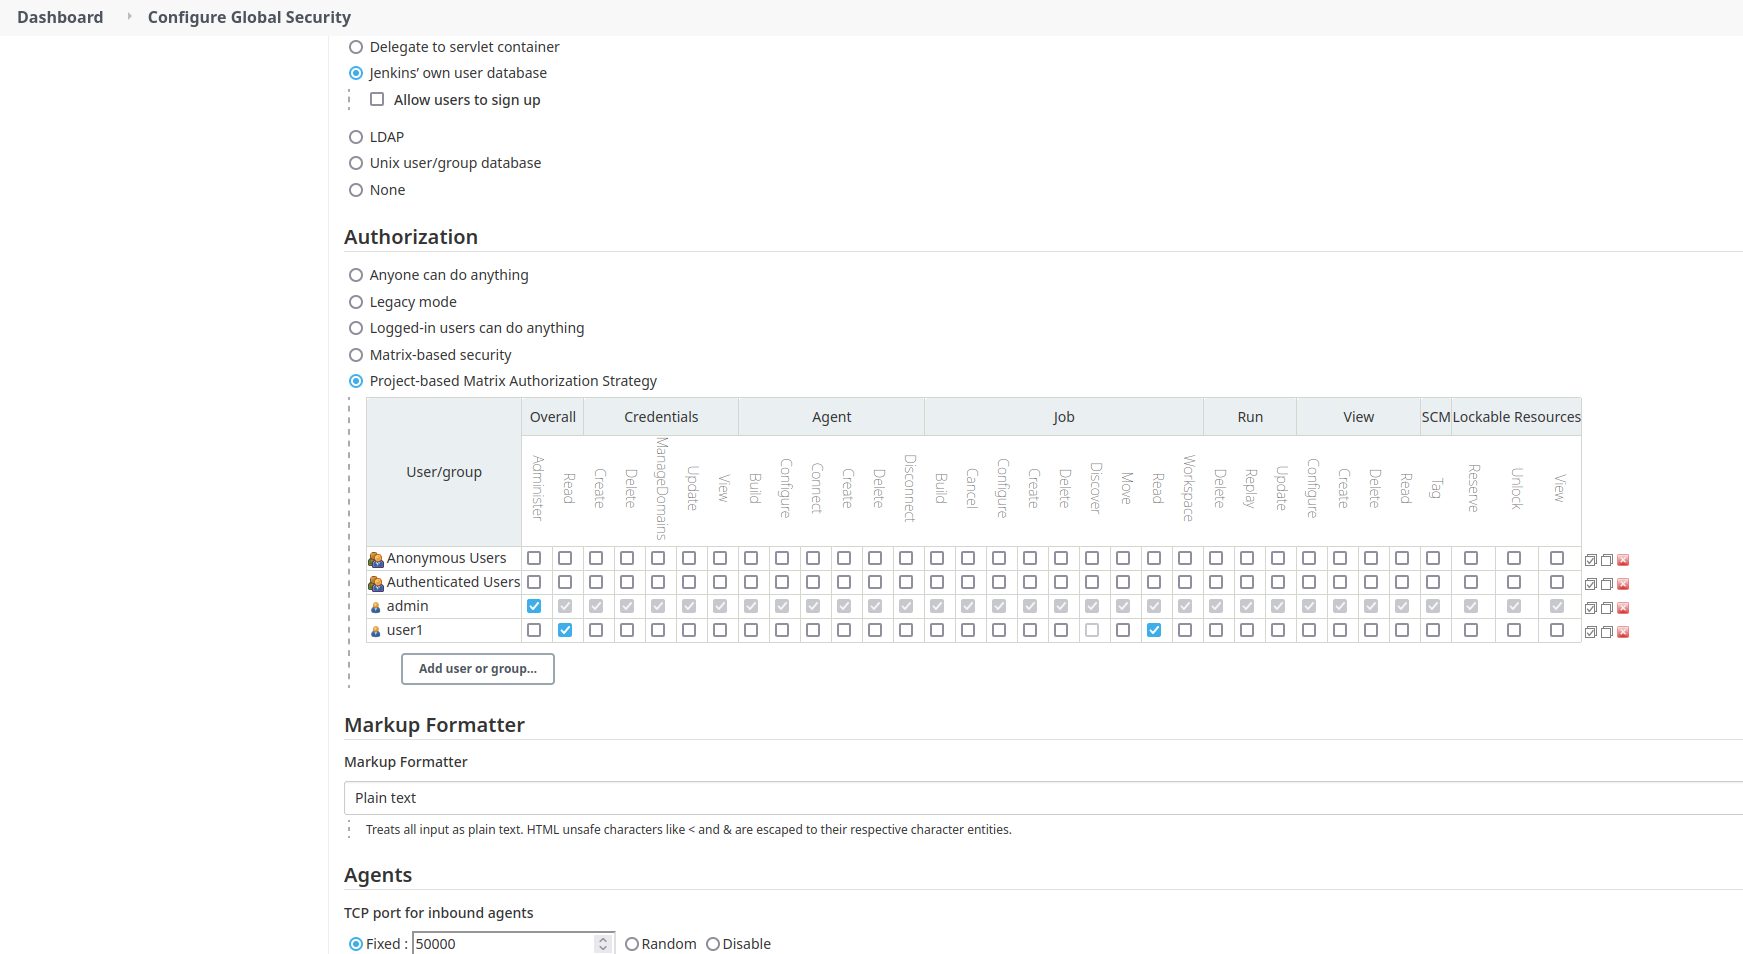1743x954 pixels.
Task: Remove the Anonymous Users row via red X
Action: point(1623,560)
